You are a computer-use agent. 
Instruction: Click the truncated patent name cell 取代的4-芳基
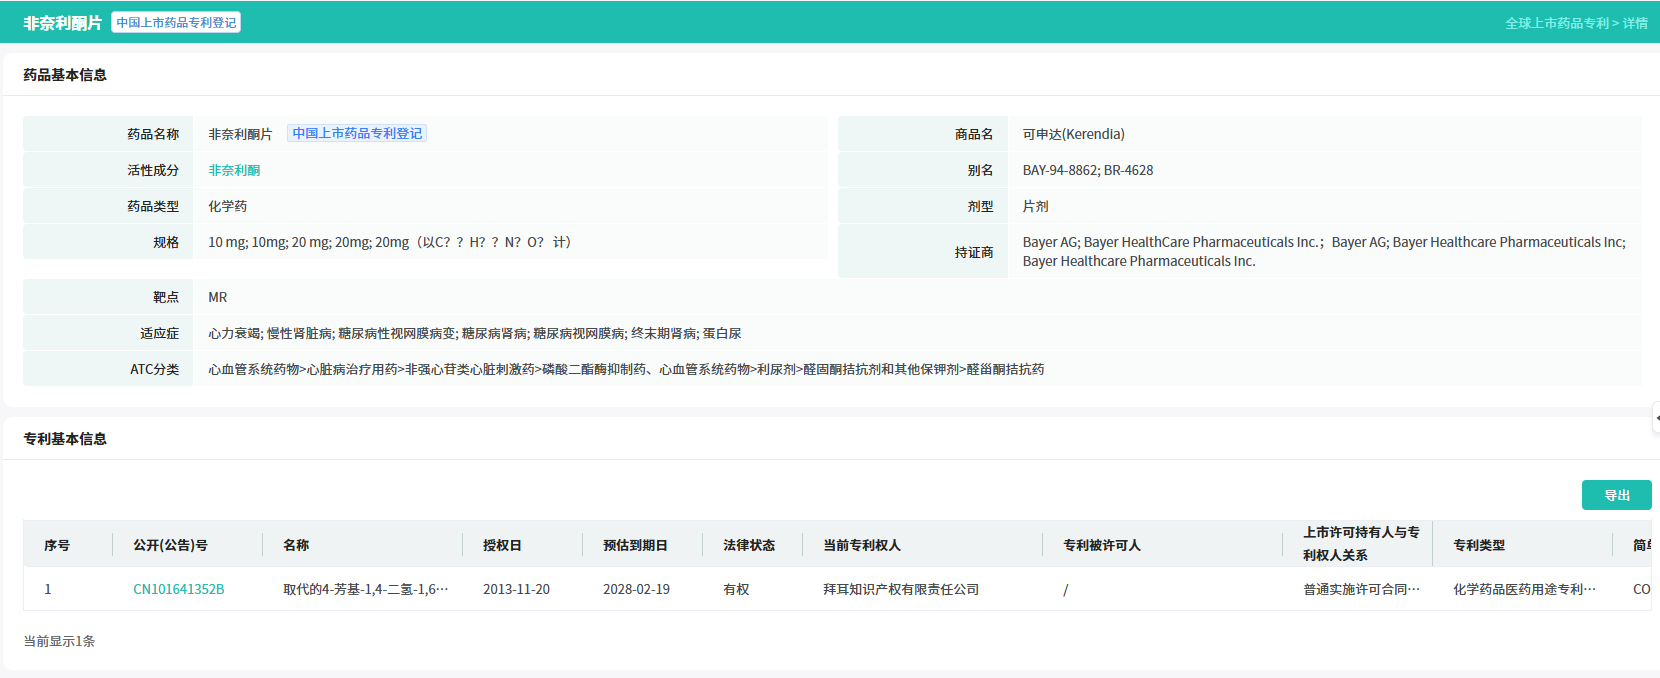[365, 589]
